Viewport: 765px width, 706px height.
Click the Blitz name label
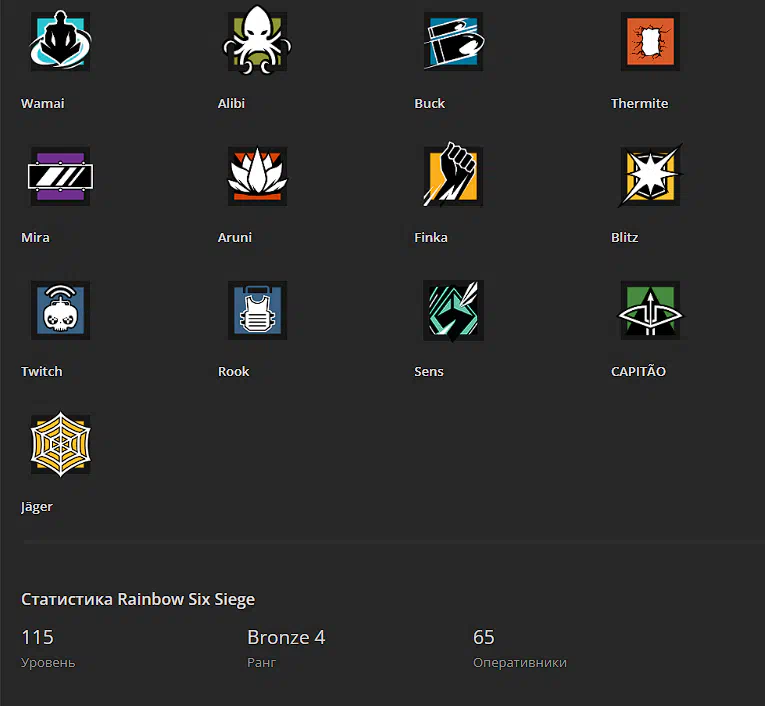(x=624, y=238)
